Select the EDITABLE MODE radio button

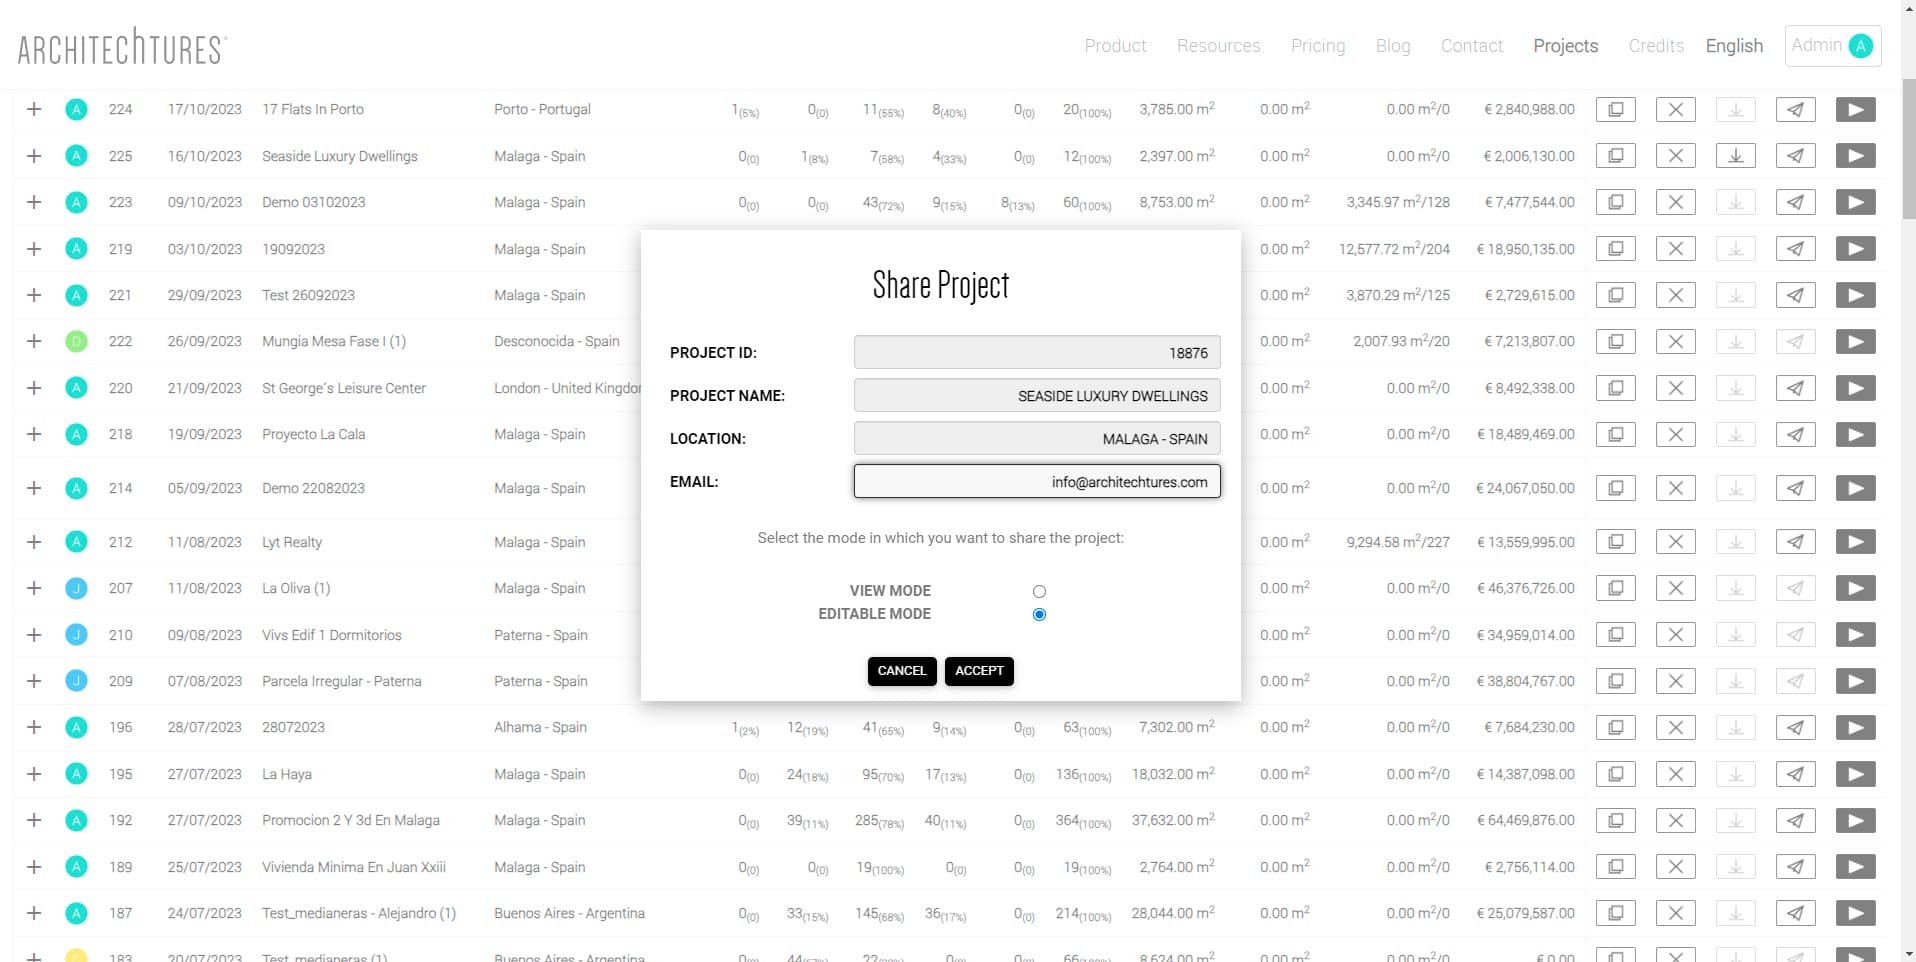coord(1039,614)
